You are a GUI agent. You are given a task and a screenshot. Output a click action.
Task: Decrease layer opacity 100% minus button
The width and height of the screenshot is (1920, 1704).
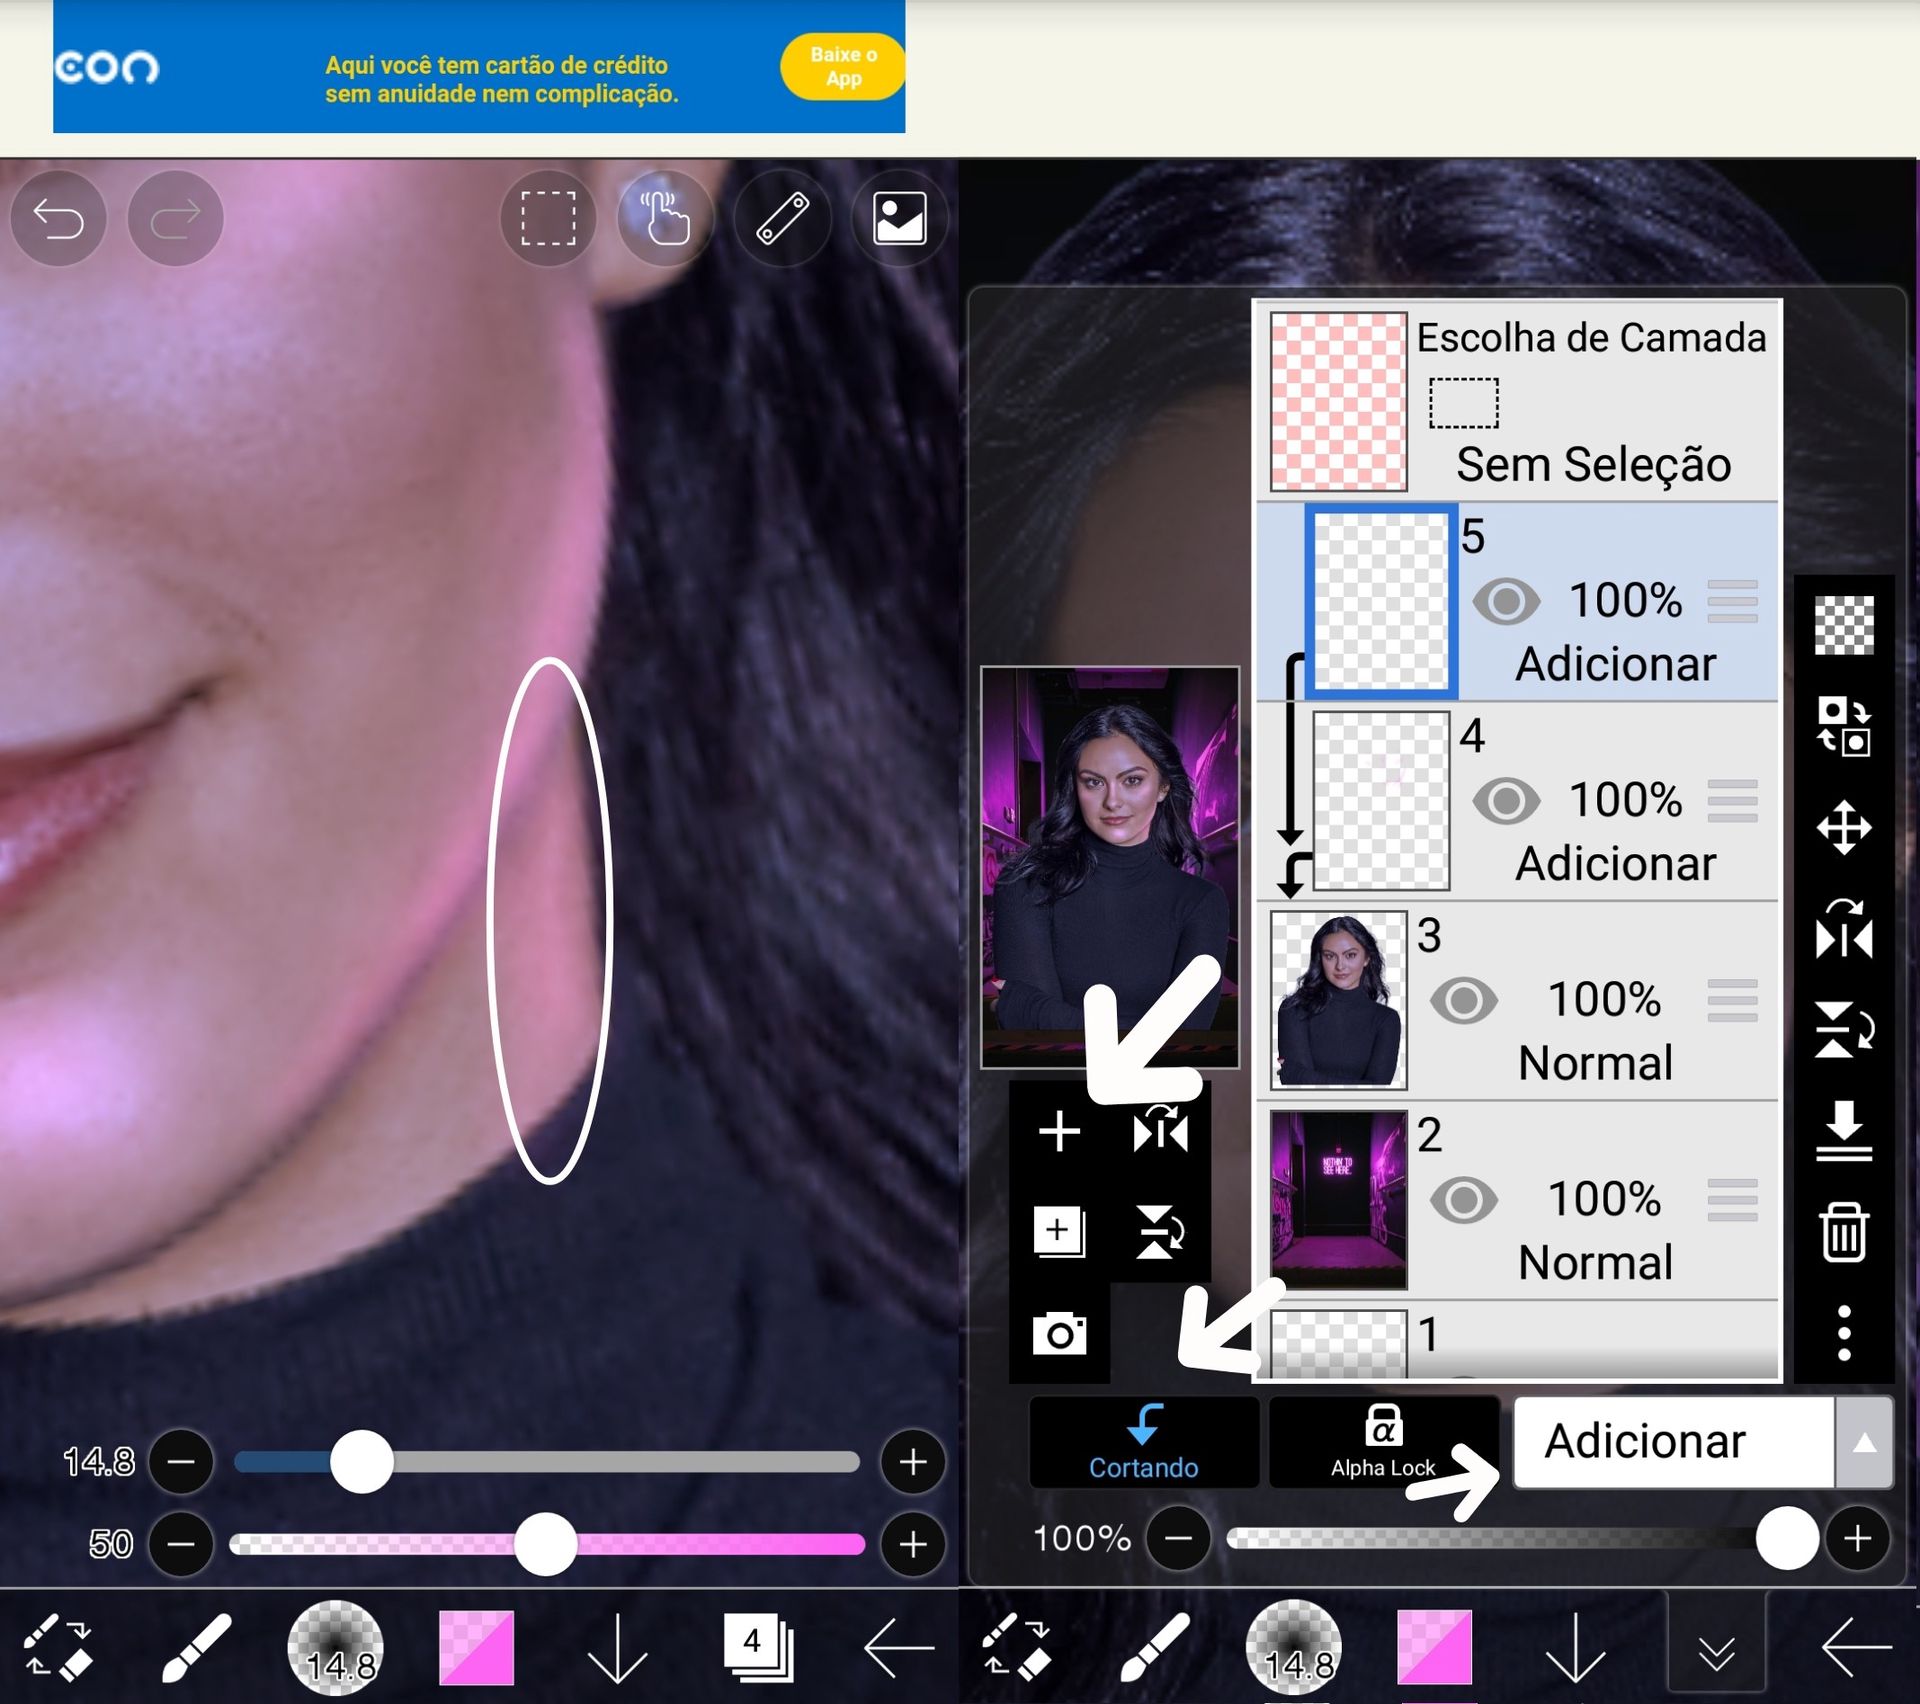point(1178,1538)
